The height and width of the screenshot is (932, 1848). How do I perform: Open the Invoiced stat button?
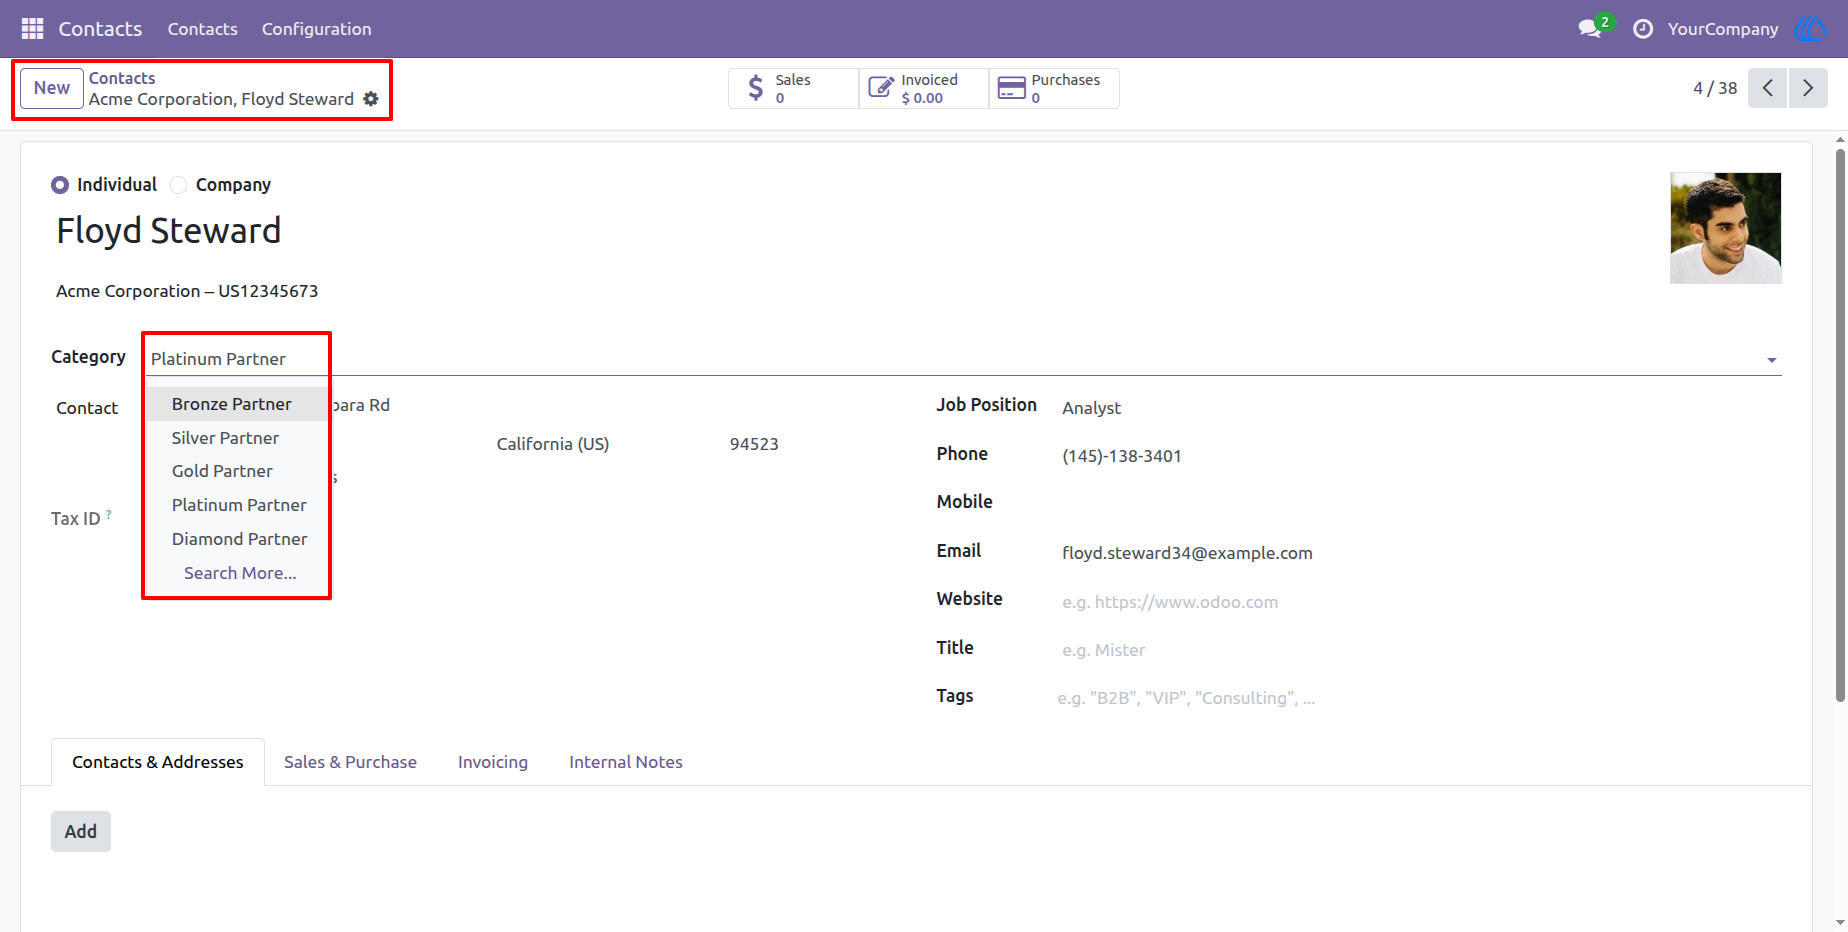pos(923,88)
